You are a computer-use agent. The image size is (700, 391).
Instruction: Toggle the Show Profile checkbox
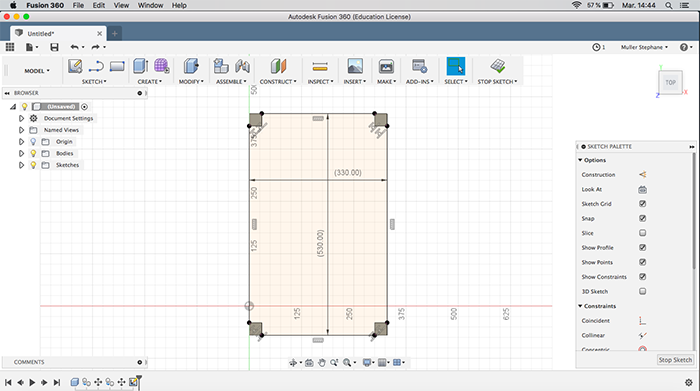click(642, 247)
